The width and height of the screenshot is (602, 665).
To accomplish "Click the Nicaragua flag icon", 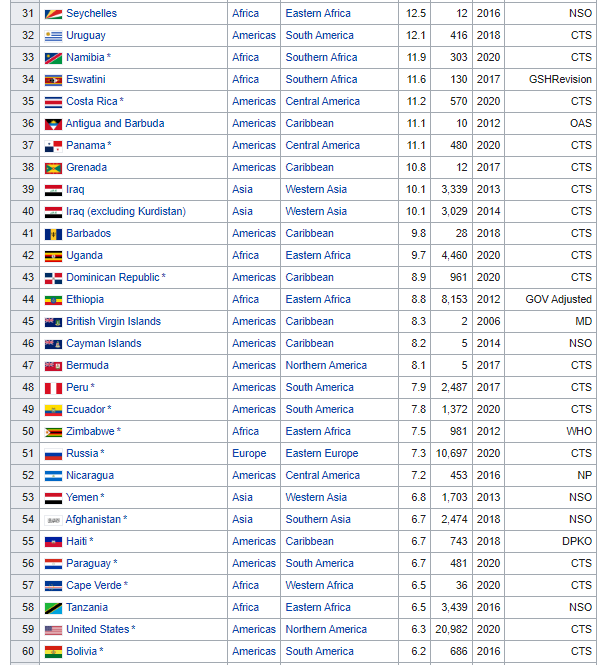I will (x=53, y=476).
